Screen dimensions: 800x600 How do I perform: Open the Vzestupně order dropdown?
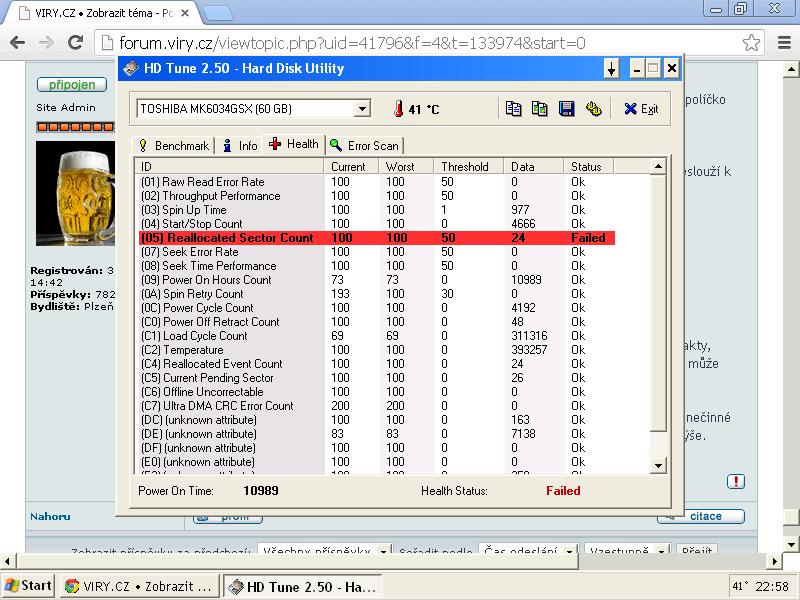627,551
